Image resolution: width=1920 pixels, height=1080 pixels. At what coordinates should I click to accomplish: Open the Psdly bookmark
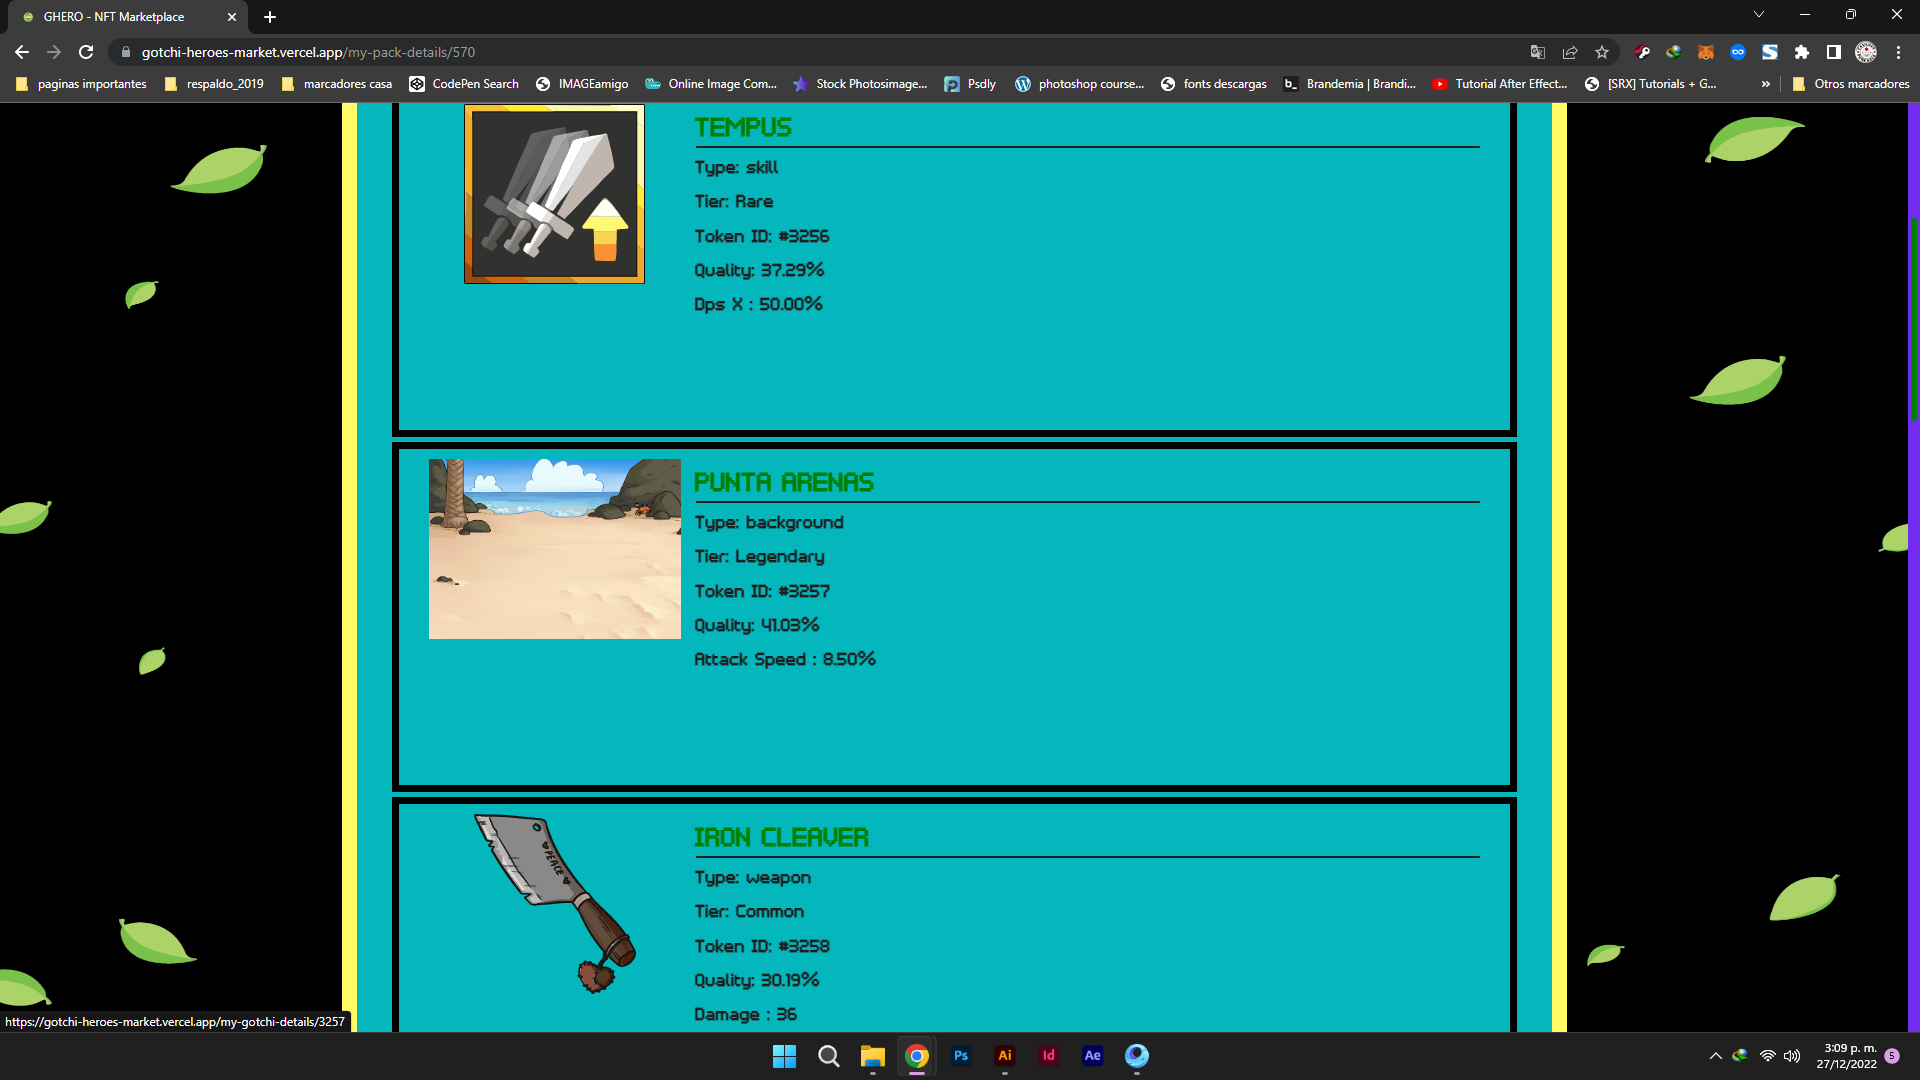pos(969,84)
